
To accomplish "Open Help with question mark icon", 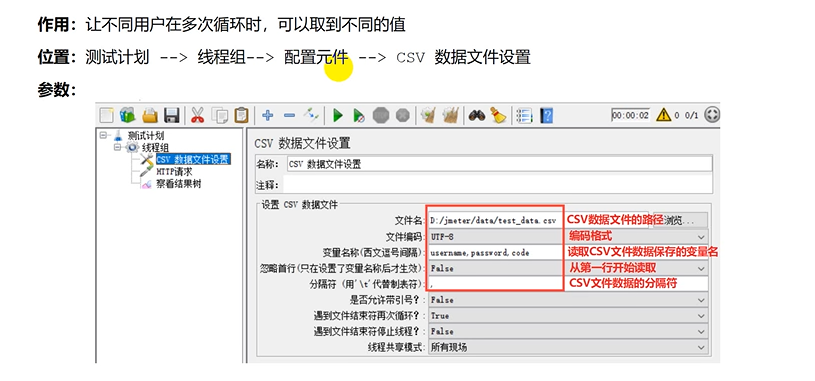I will (x=546, y=115).
